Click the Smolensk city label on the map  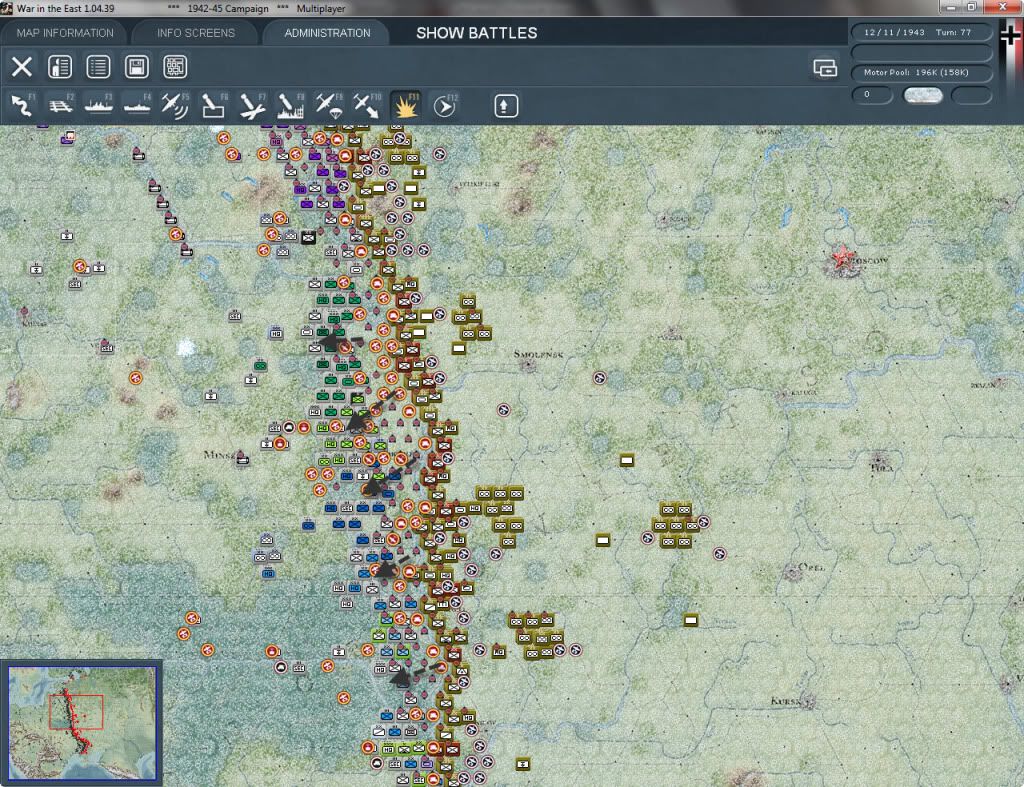coord(538,354)
